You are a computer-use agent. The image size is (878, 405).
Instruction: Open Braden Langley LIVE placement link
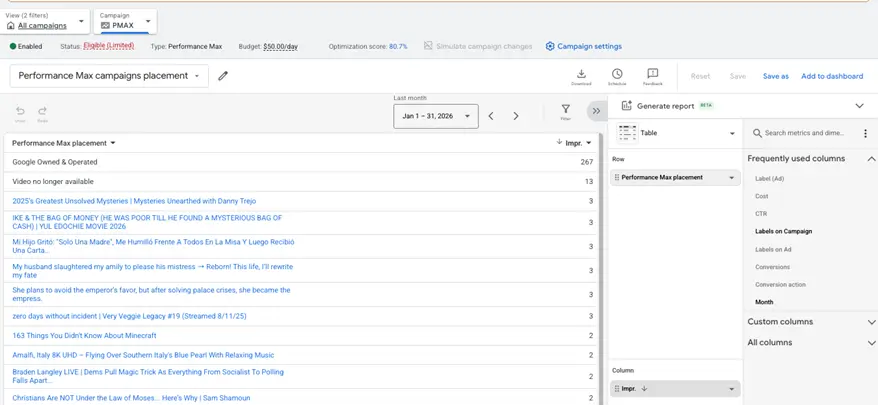point(148,376)
